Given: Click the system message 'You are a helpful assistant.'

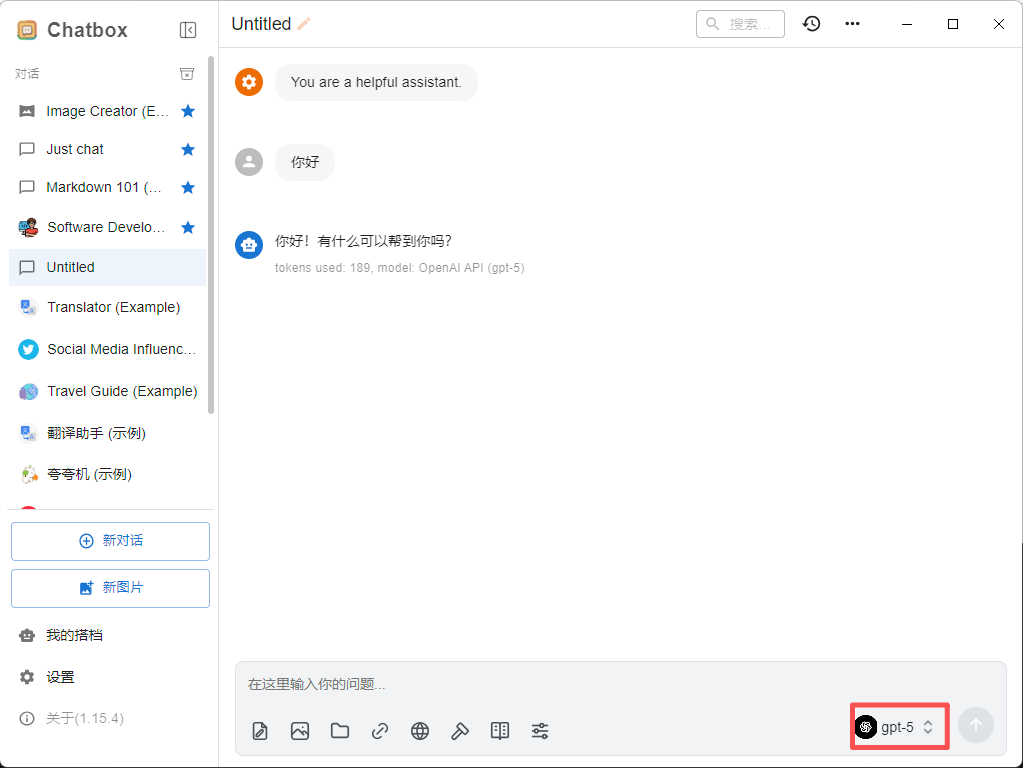Looking at the screenshot, I should point(376,82).
